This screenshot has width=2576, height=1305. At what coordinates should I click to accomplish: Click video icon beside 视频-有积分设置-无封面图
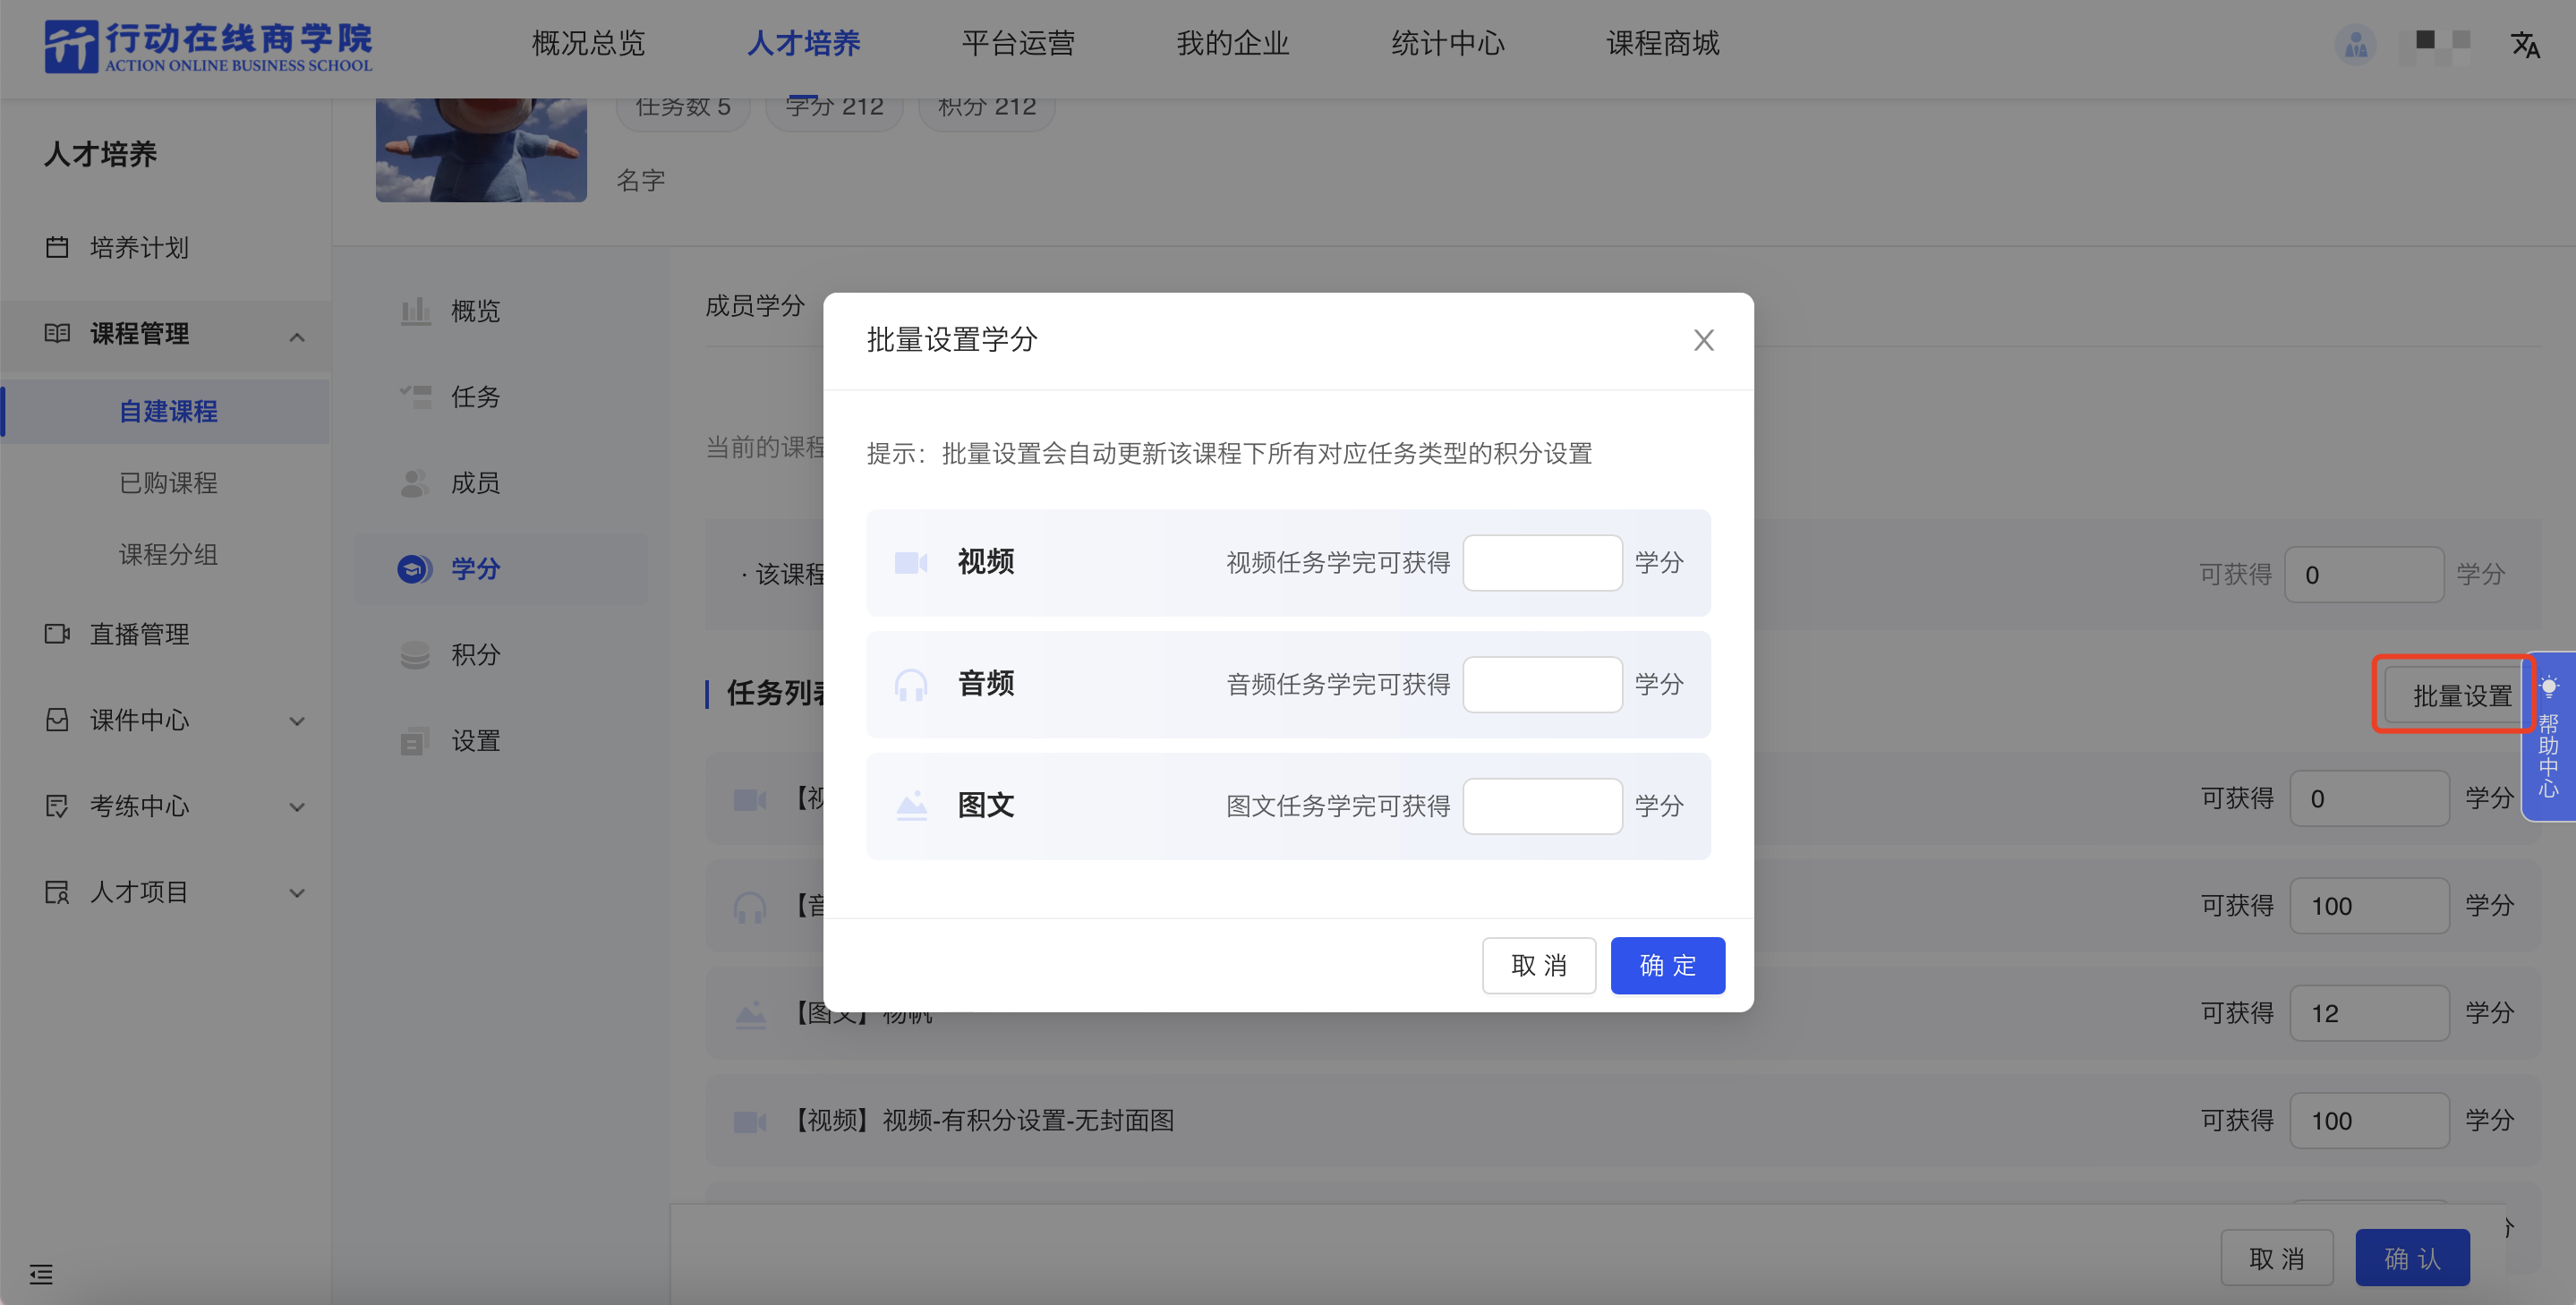[x=750, y=1121]
